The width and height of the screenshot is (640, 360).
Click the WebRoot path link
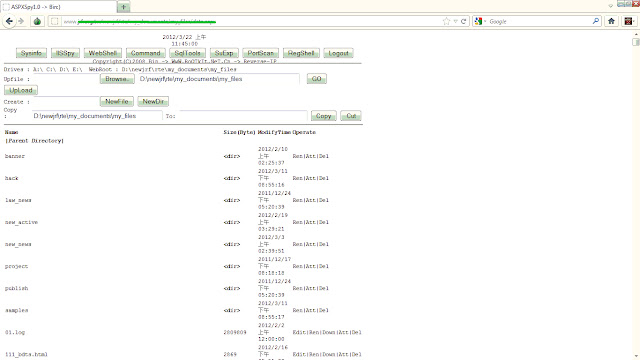[x=179, y=69]
